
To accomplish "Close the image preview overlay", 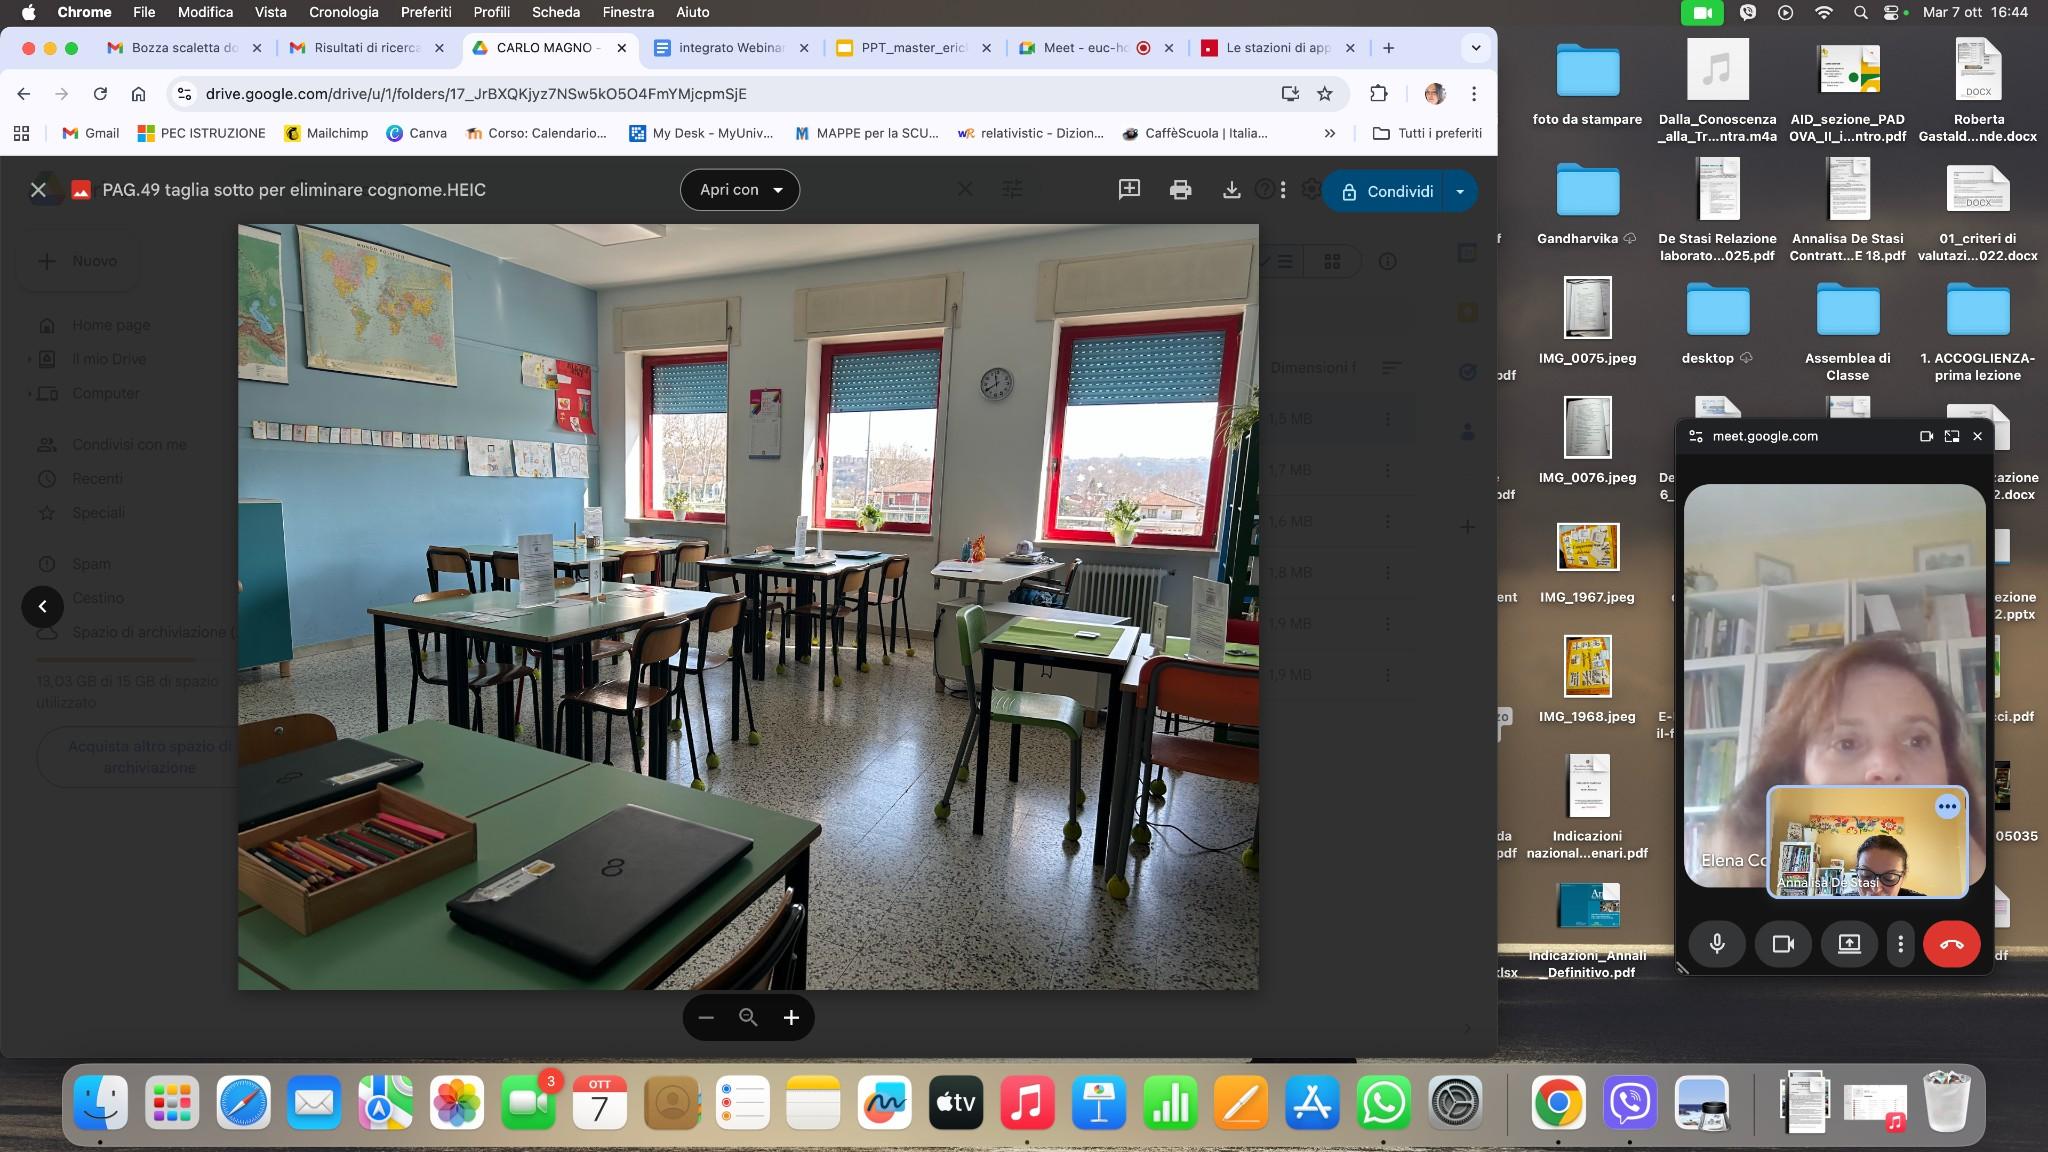I will click(x=39, y=190).
